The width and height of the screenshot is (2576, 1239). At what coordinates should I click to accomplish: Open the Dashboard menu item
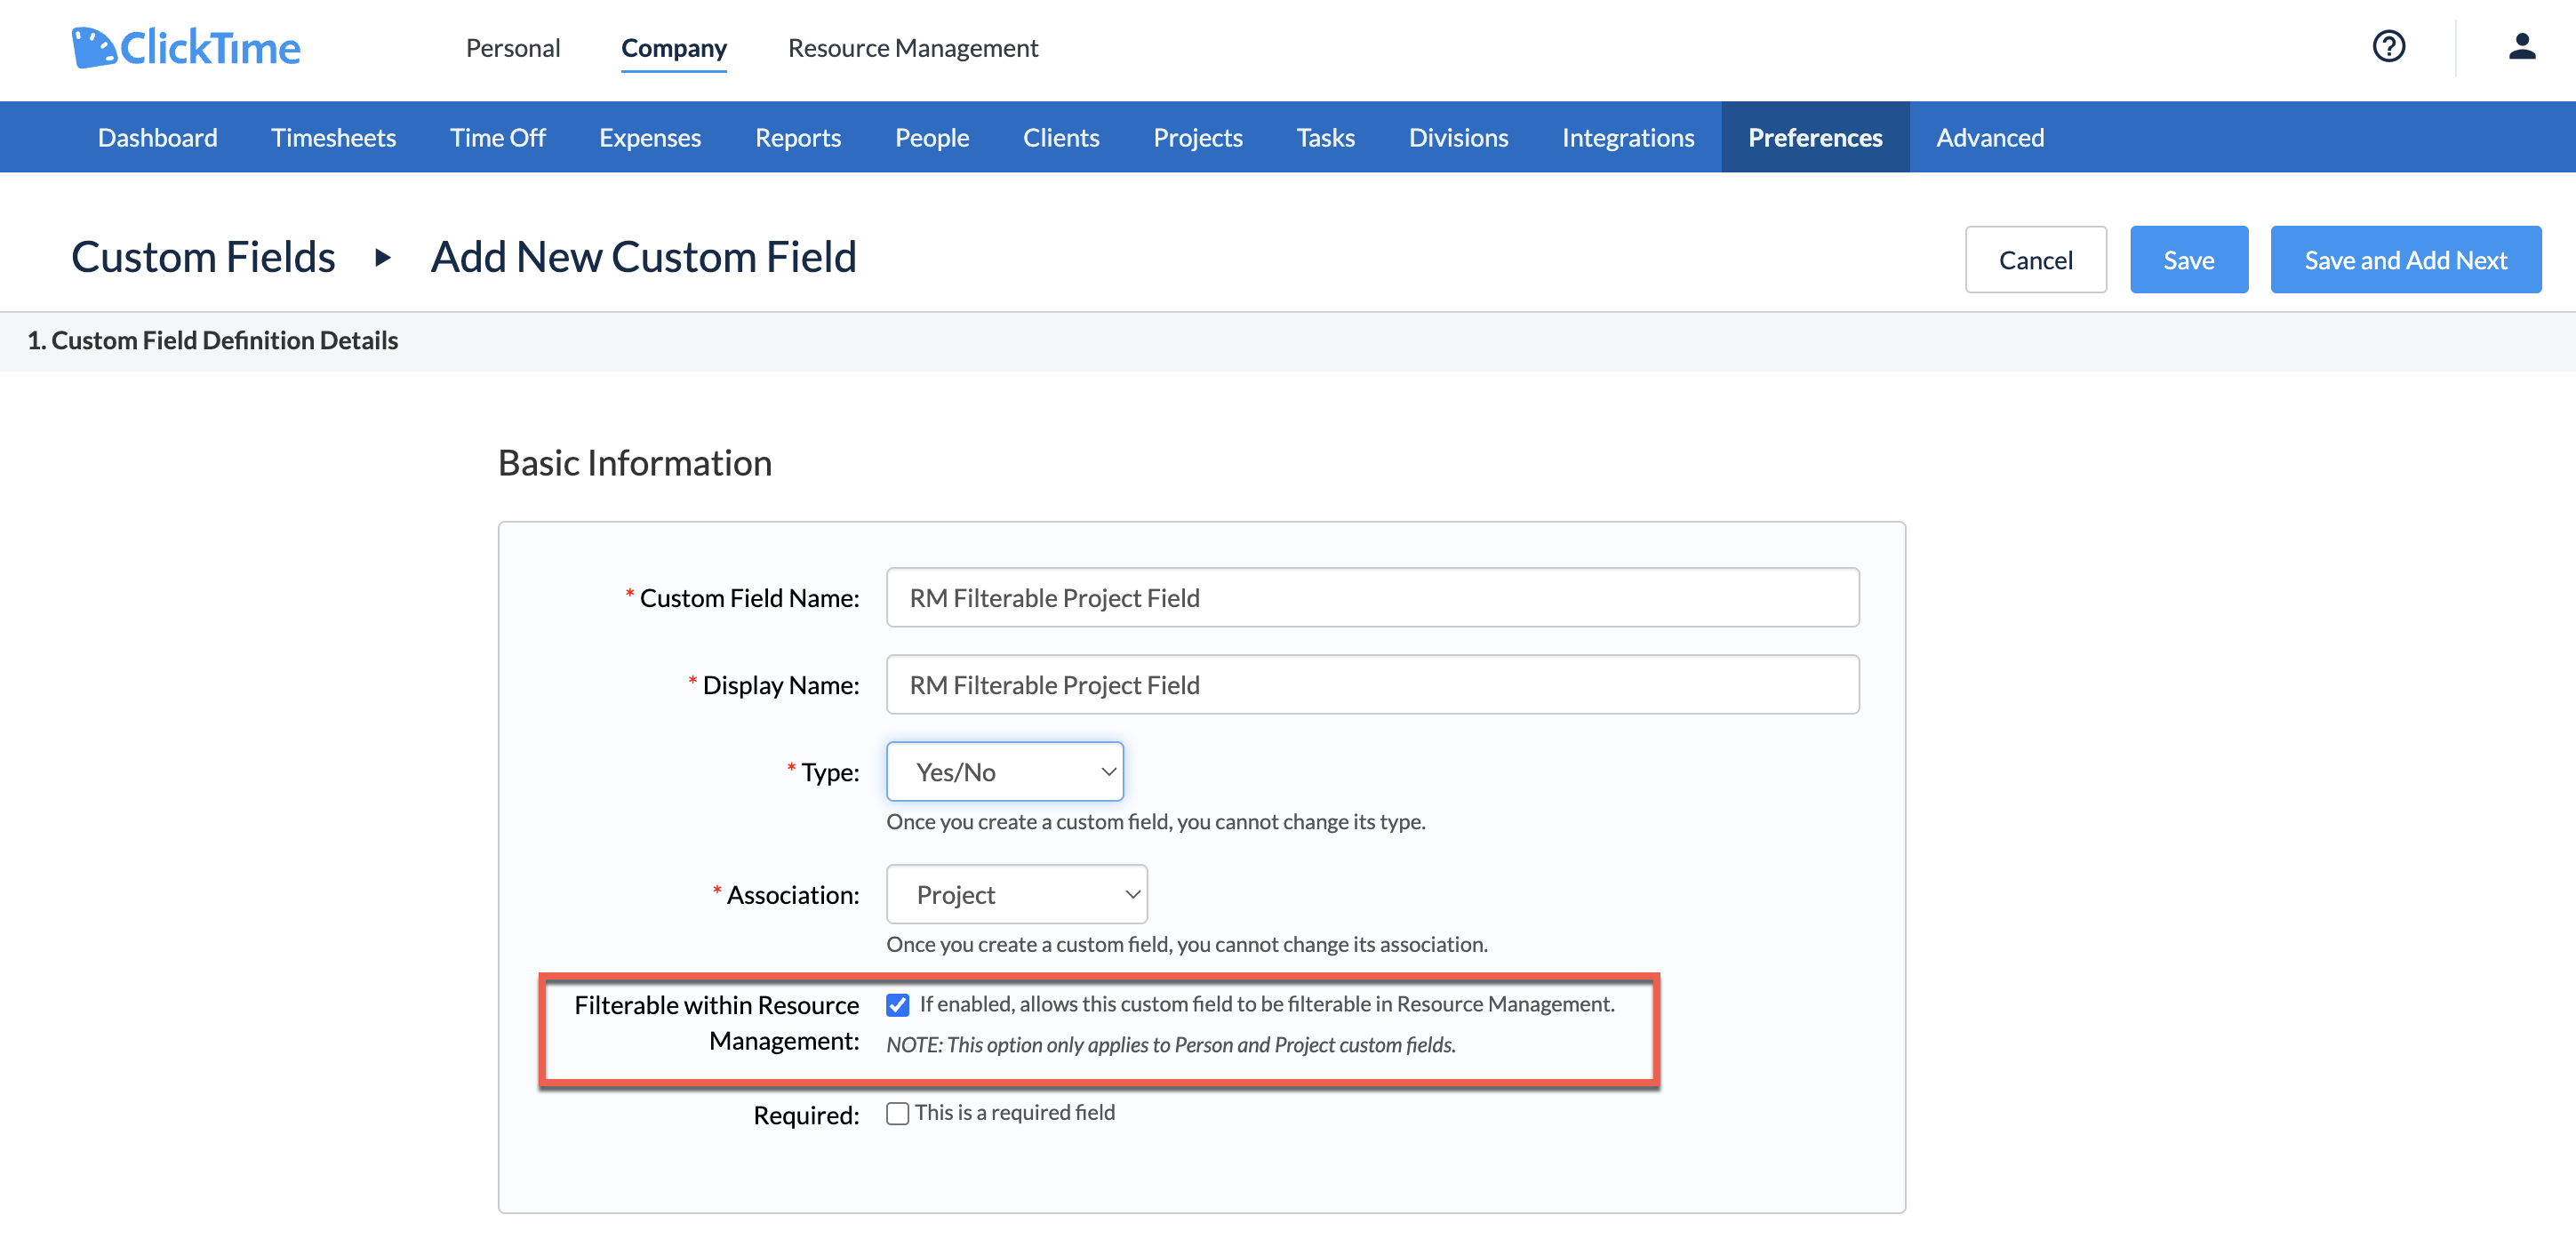(x=157, y=137)
